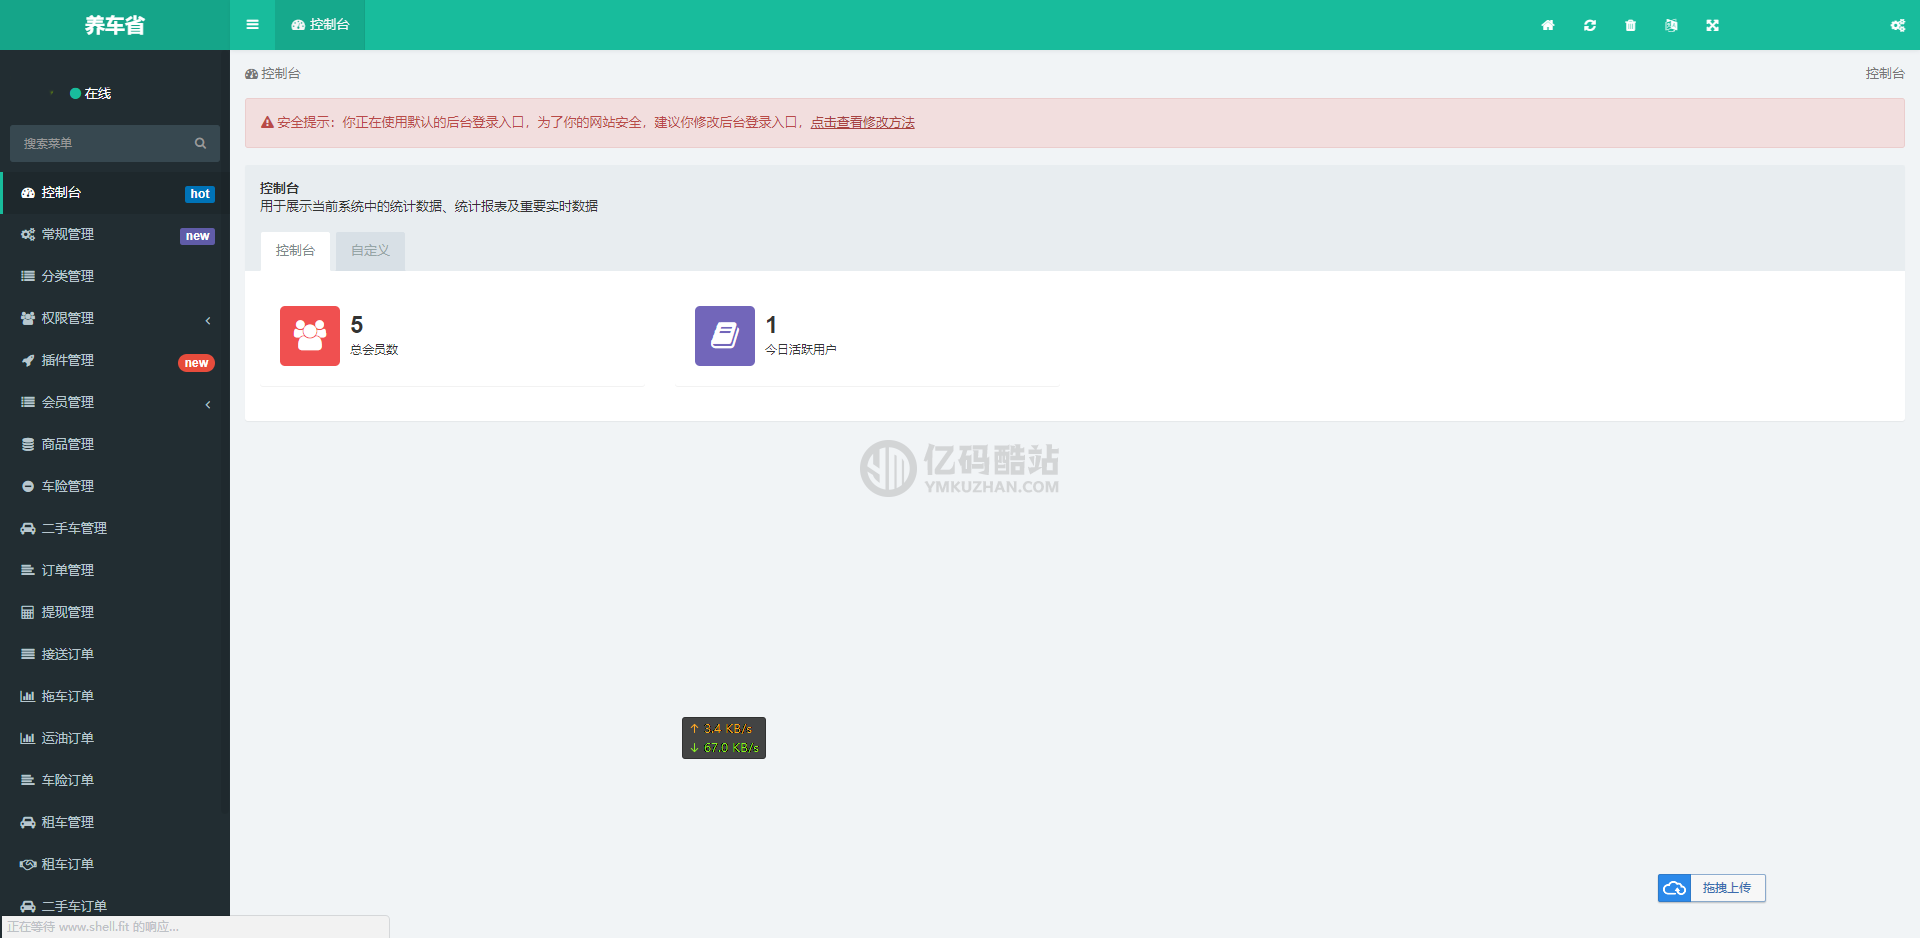
Task: Click the network speed overlay widget
Action: tap(724, 738)
